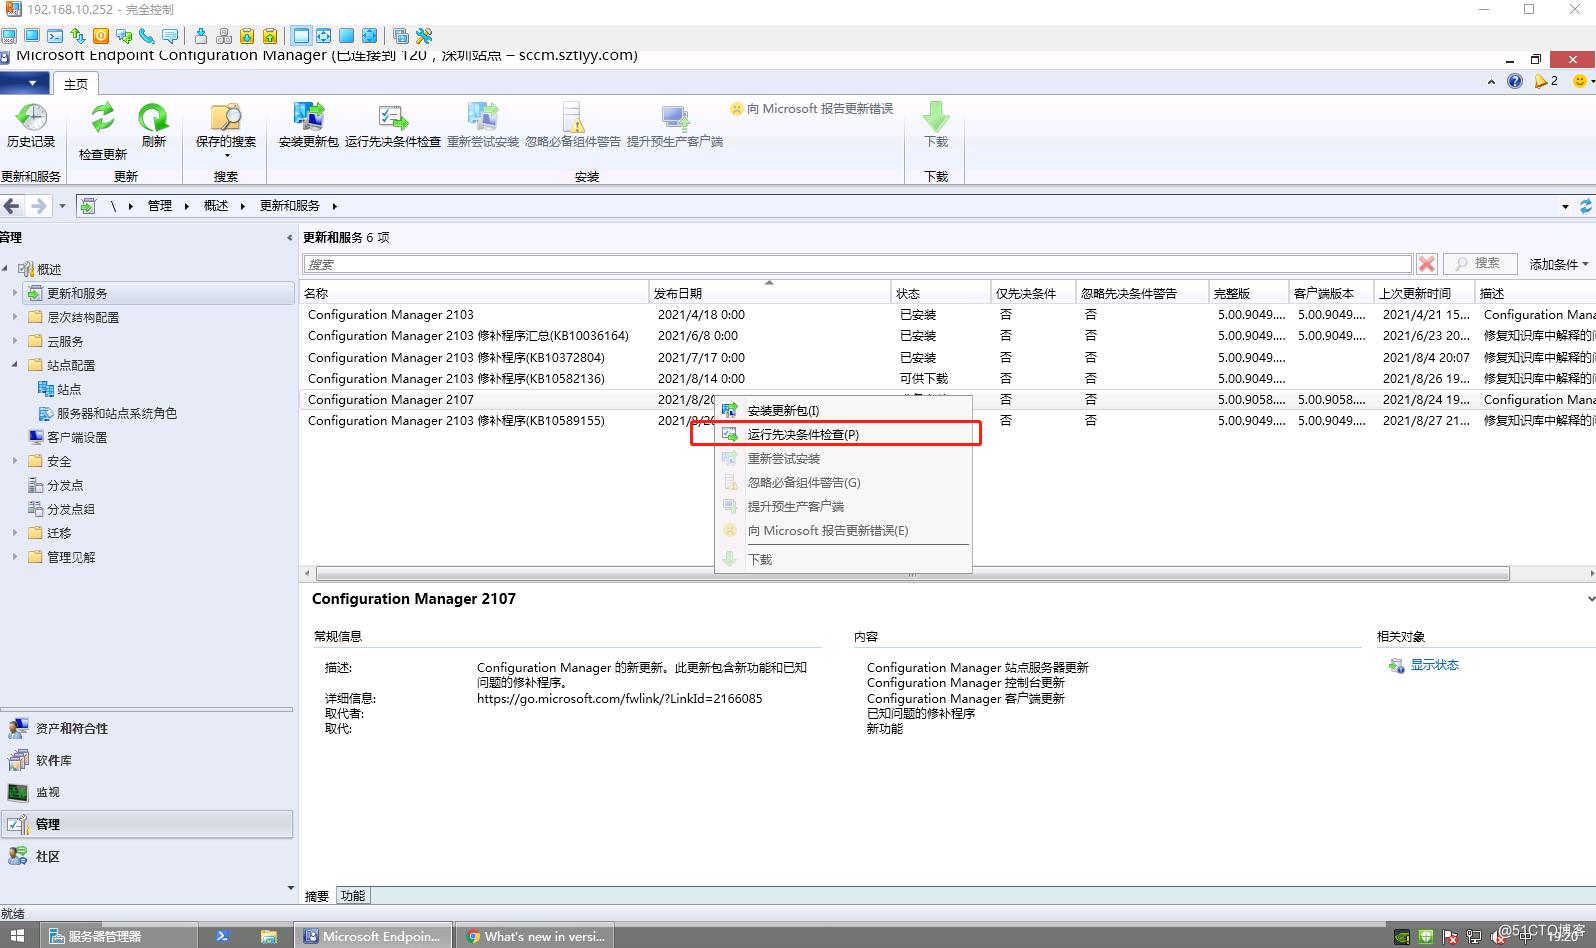
Task: Click 概述 in the breadcrumb path
Action: tap(216, 206)
